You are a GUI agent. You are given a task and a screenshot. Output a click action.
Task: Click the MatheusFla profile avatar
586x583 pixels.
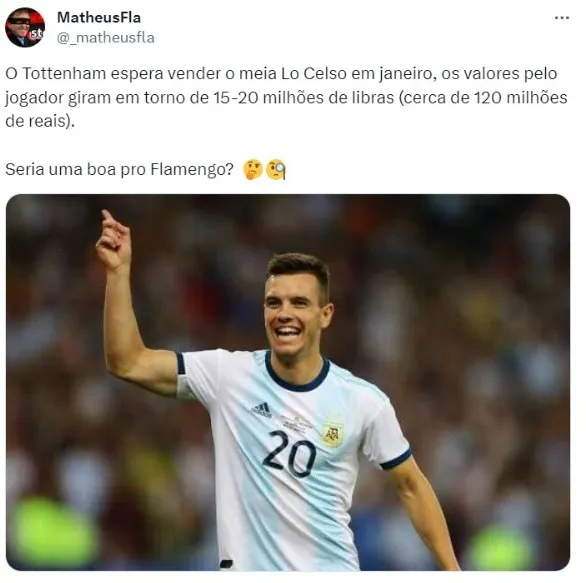25,27
